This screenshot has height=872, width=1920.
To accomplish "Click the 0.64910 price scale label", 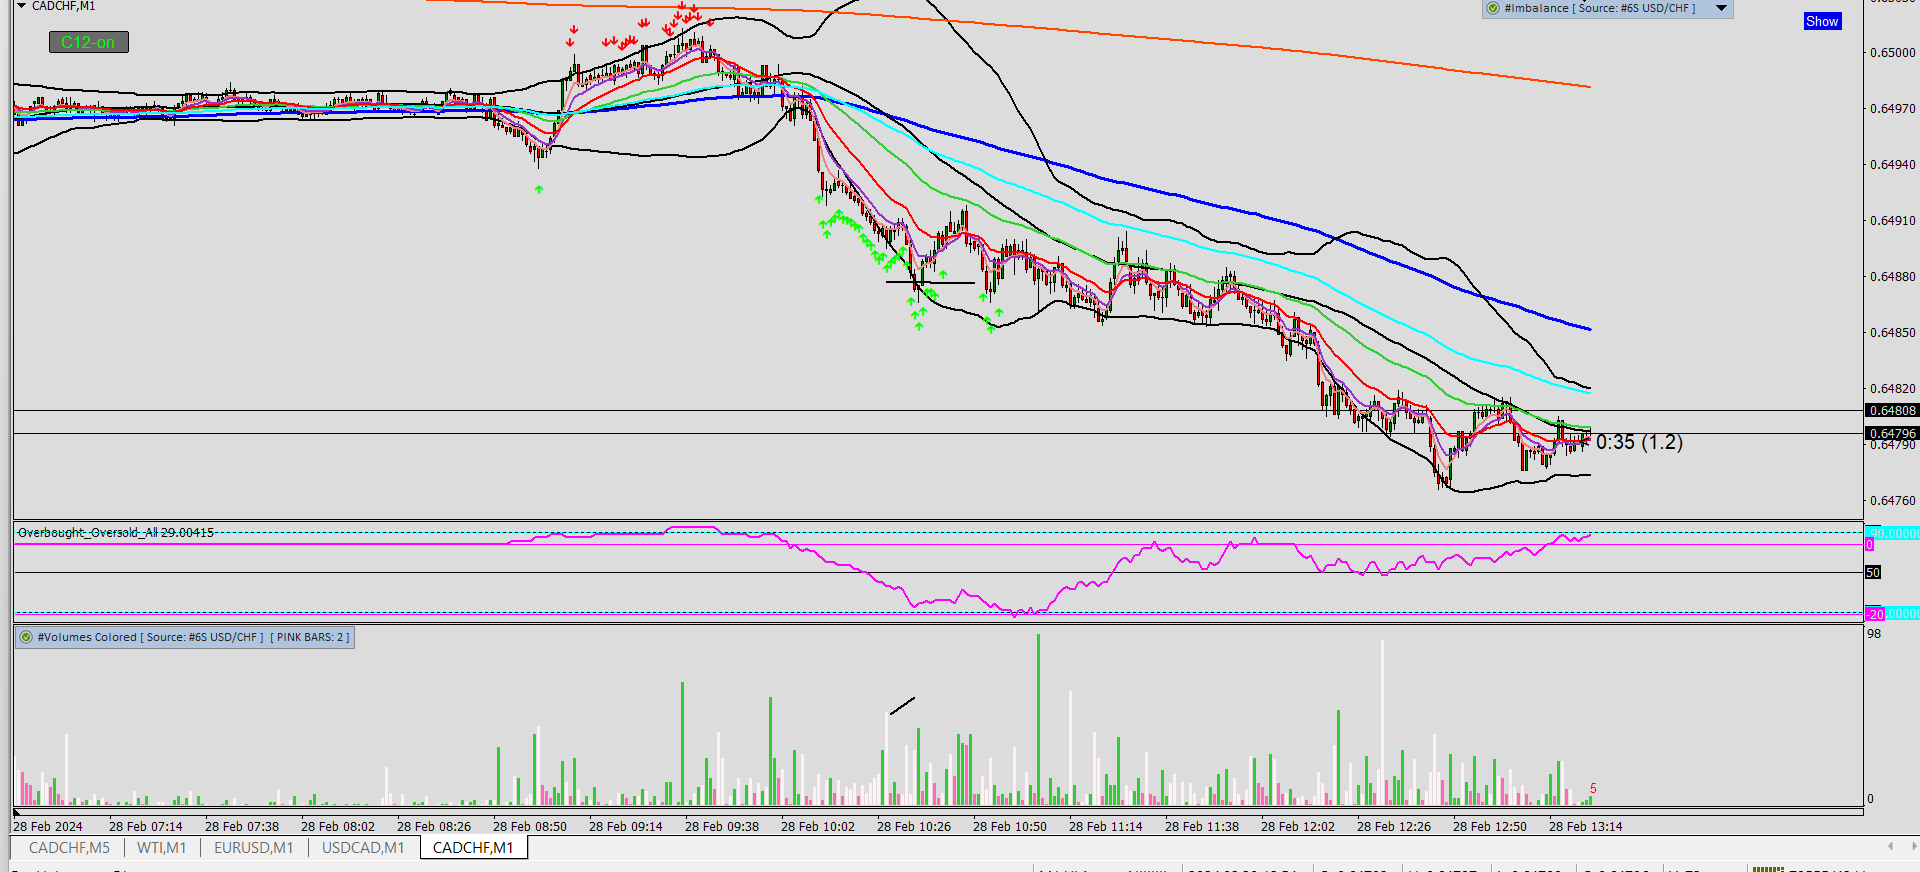I will [1893, 221].
